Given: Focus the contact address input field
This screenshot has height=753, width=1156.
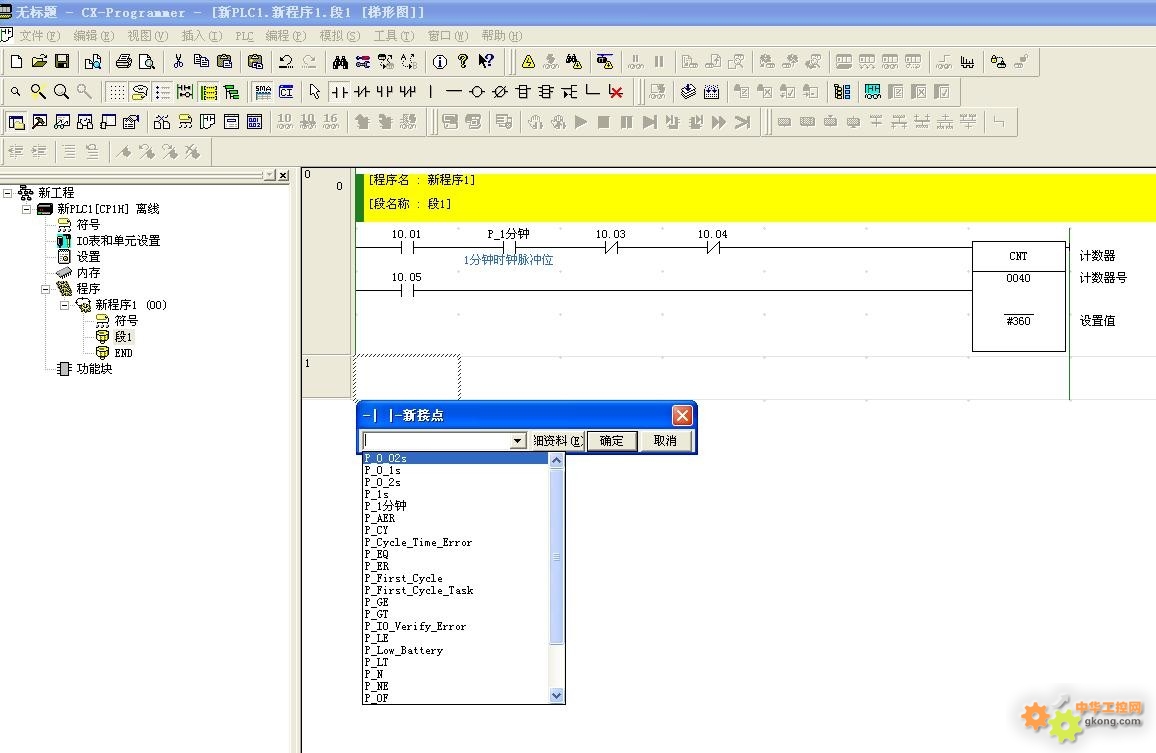Looking at the screenshot, I should click(x=436, y=441).
